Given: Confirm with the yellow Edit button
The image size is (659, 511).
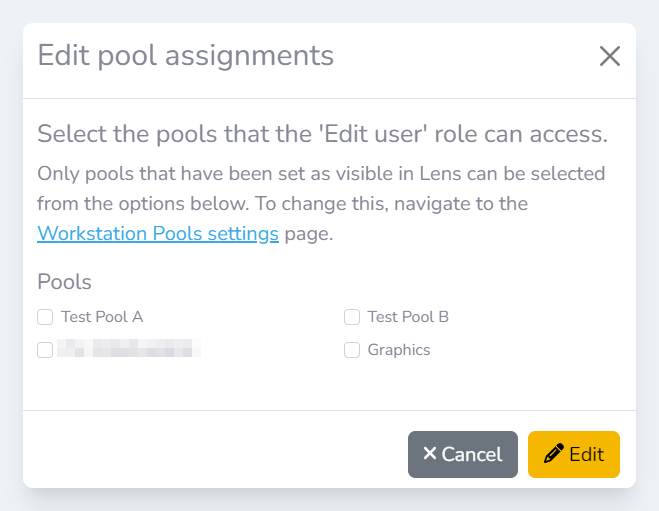Looking at the screenshot, I should coord(573,454).
